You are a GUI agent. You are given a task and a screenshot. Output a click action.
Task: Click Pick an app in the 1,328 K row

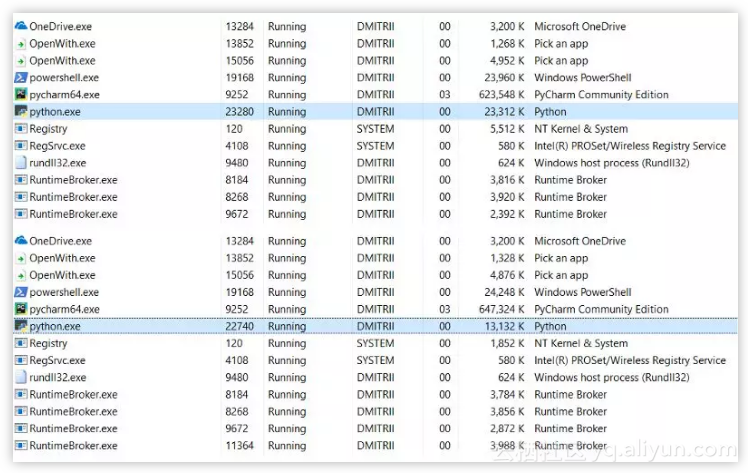pos(561,258)
